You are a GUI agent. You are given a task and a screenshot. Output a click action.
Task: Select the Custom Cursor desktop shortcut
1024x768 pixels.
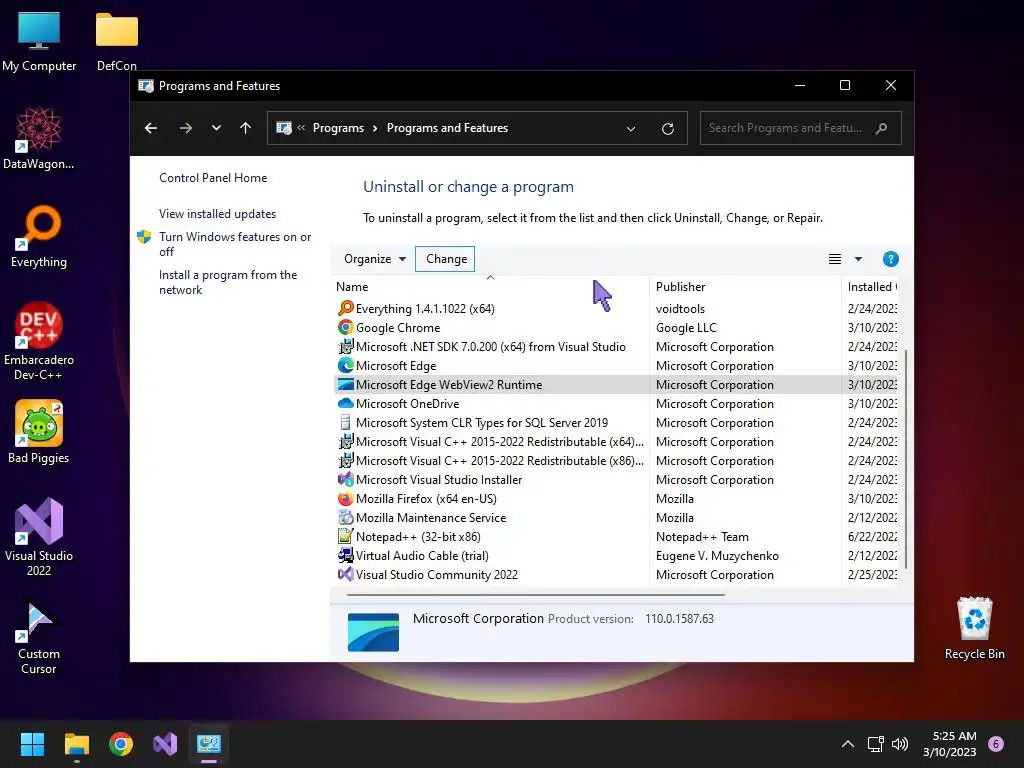coord(39,636)
